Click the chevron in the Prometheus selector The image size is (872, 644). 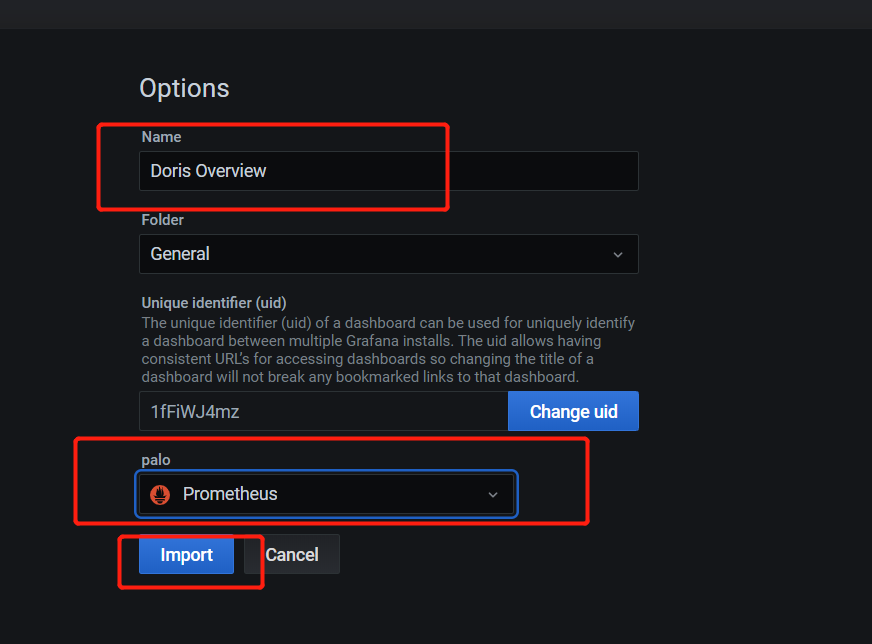click(492, 494)
